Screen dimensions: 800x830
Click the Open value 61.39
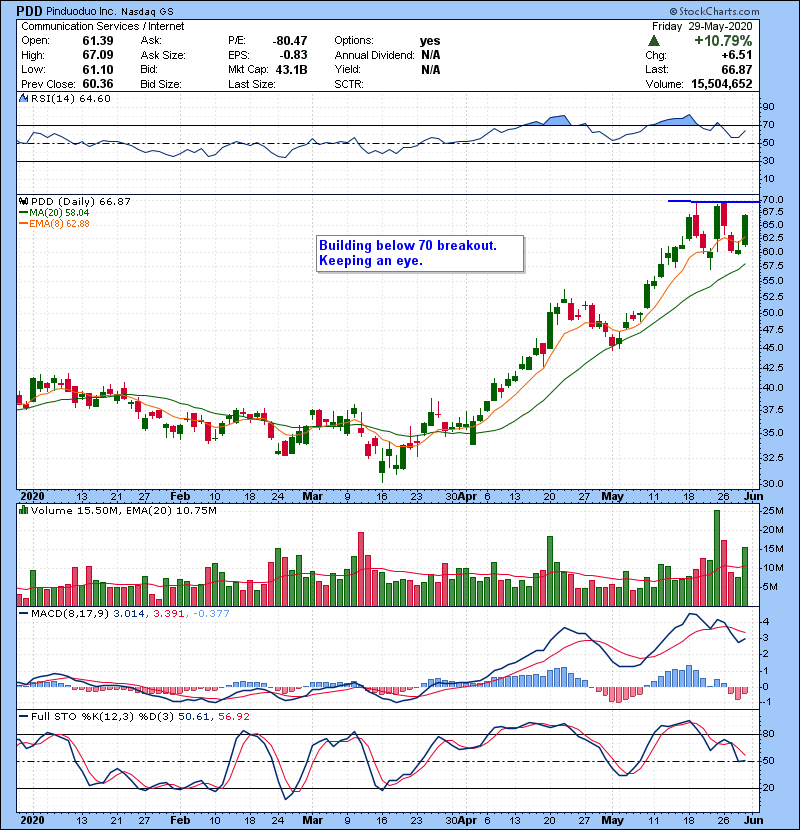point(97,41)
